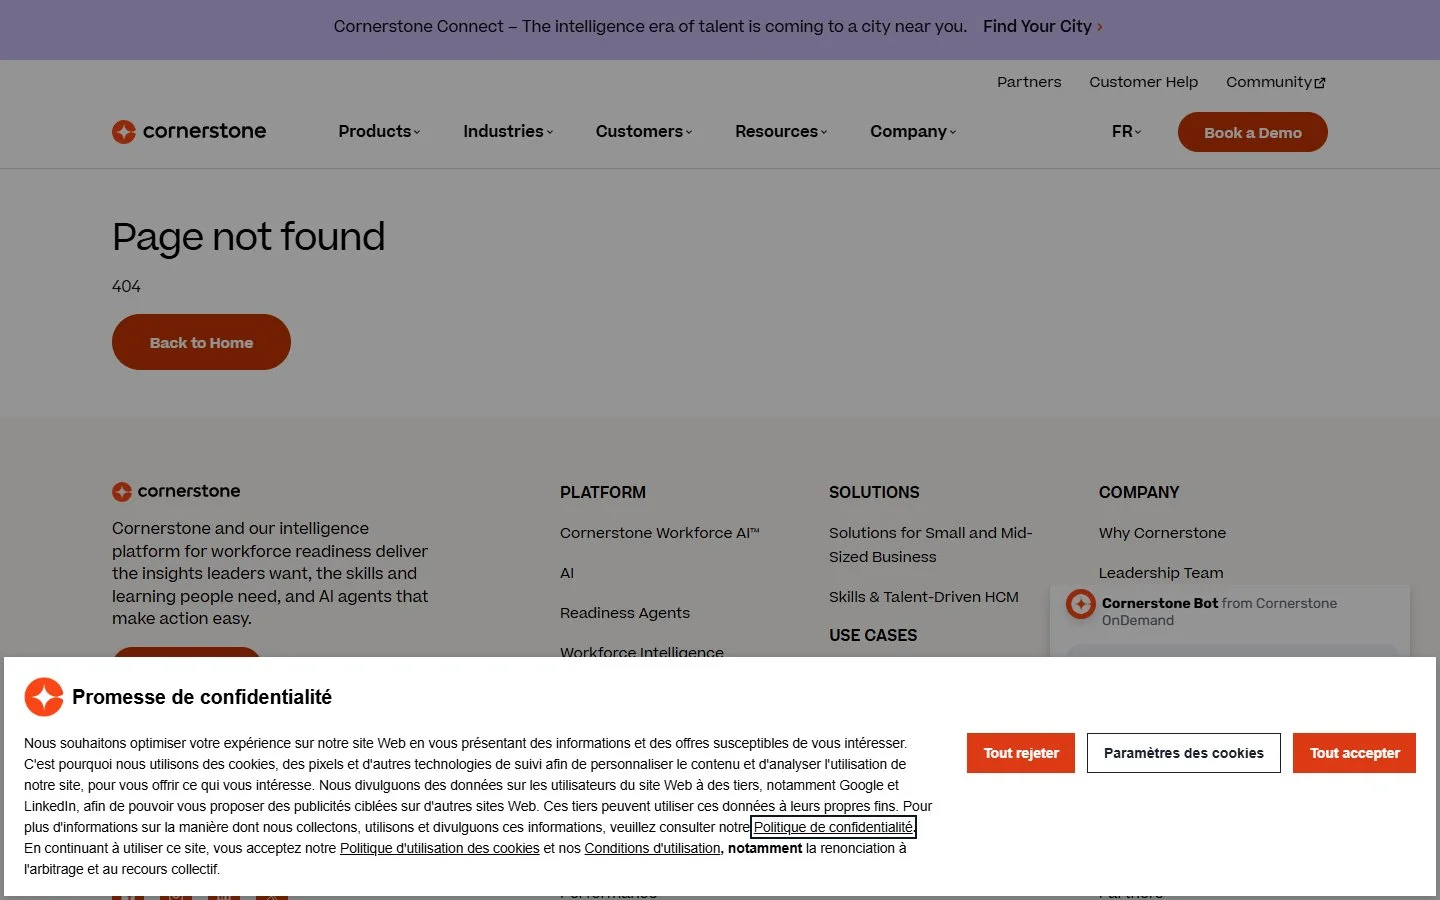Open the AI footer link
This screenshot has height=900, width=1440.
pos(567,573)
